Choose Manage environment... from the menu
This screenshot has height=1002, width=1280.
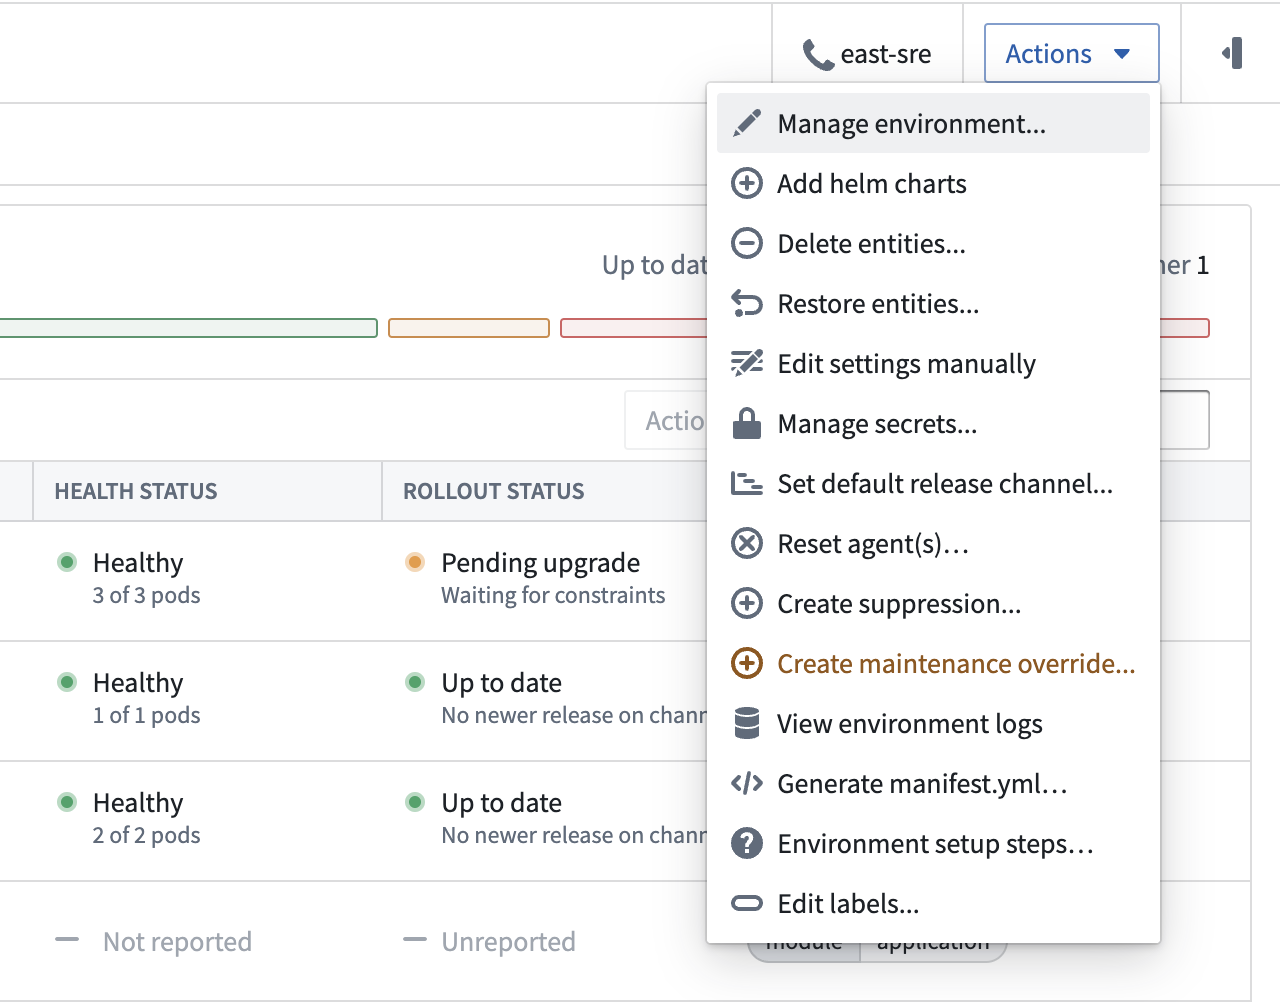tap(933, 123)
